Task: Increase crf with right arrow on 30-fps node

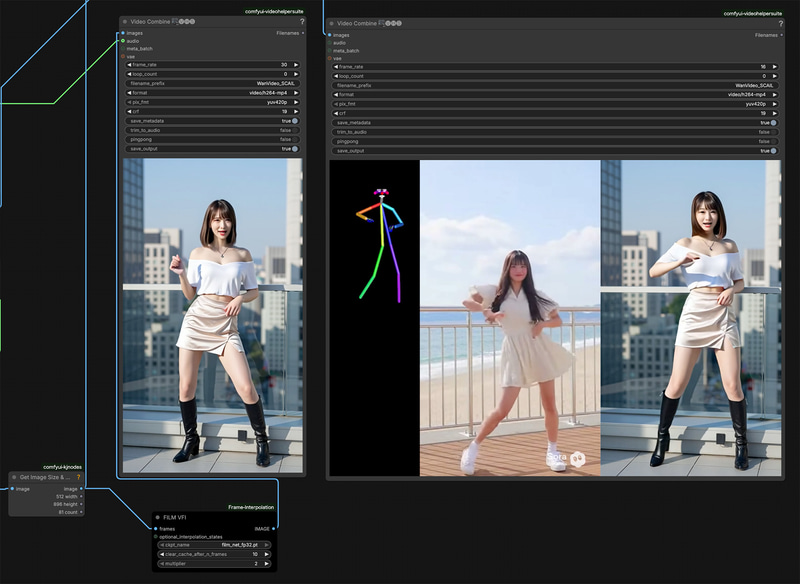Action: tap(296, 111)
